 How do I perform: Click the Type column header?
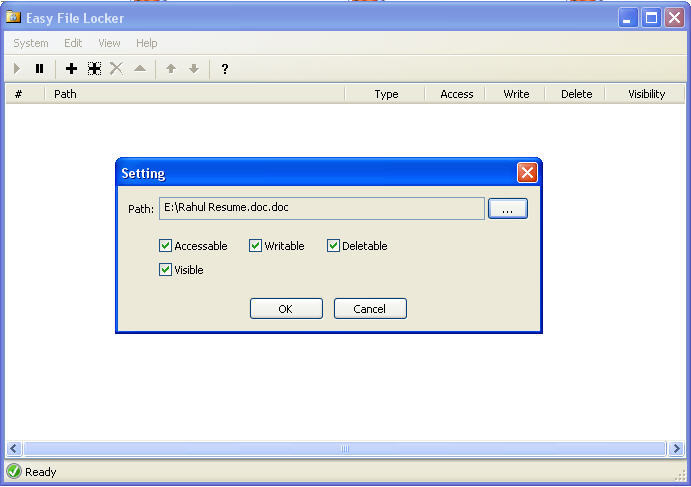coord(385,94)
